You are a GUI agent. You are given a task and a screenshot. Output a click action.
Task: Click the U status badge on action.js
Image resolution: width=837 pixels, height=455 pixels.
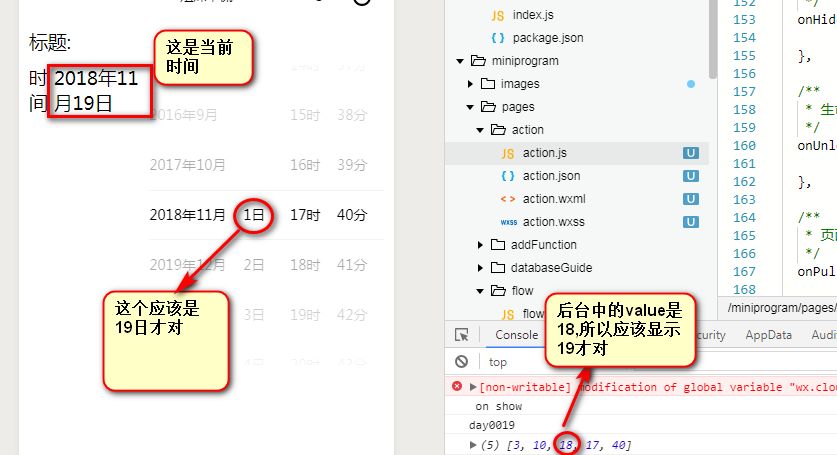(x=691, y=153)
